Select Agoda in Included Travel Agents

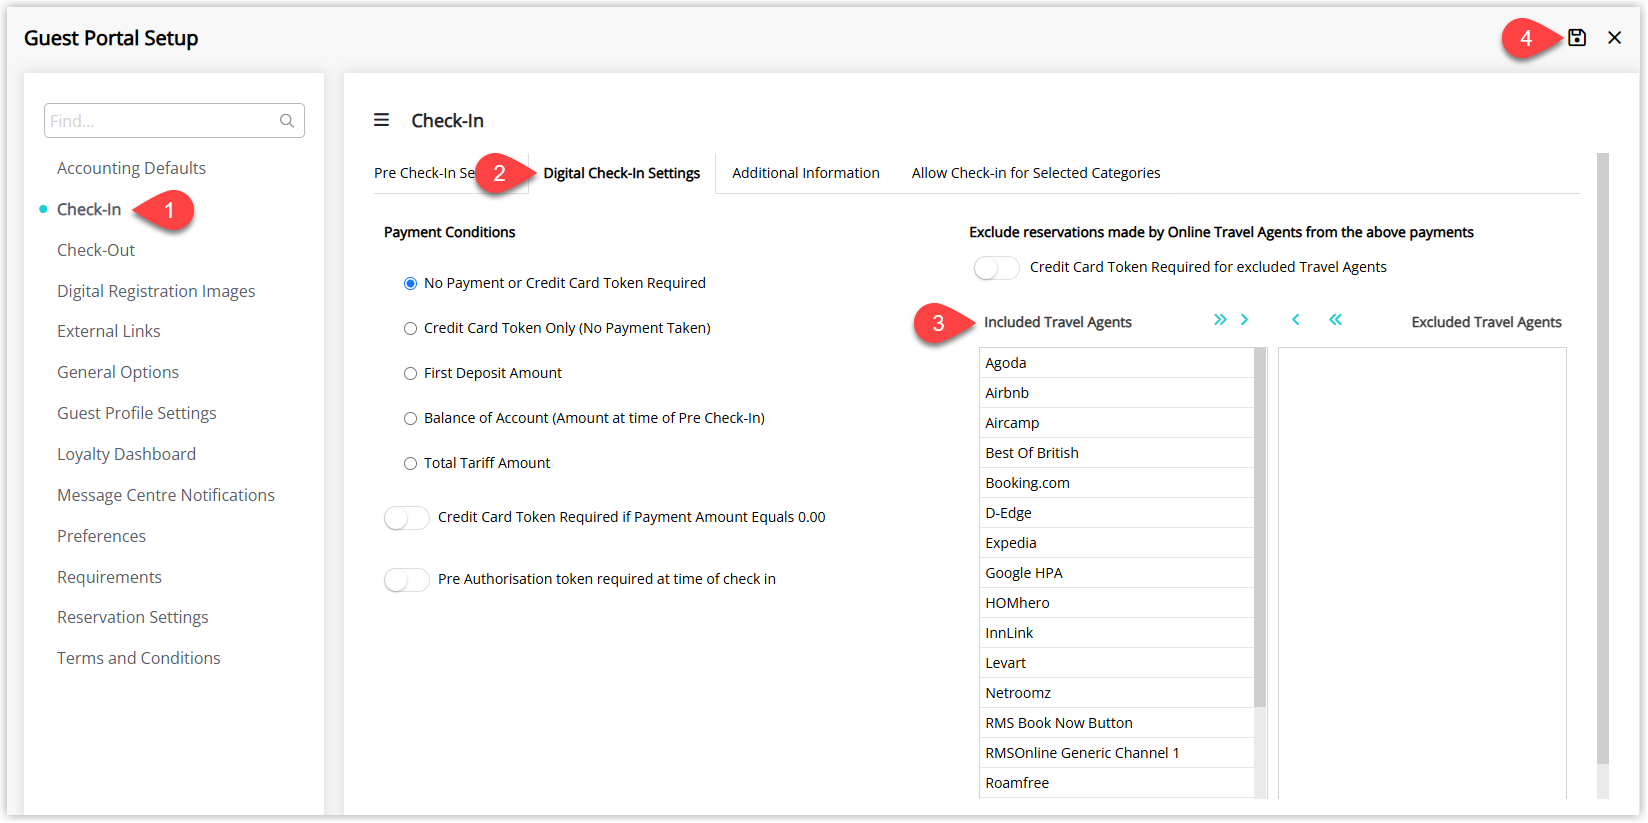tap(1117, 363)
